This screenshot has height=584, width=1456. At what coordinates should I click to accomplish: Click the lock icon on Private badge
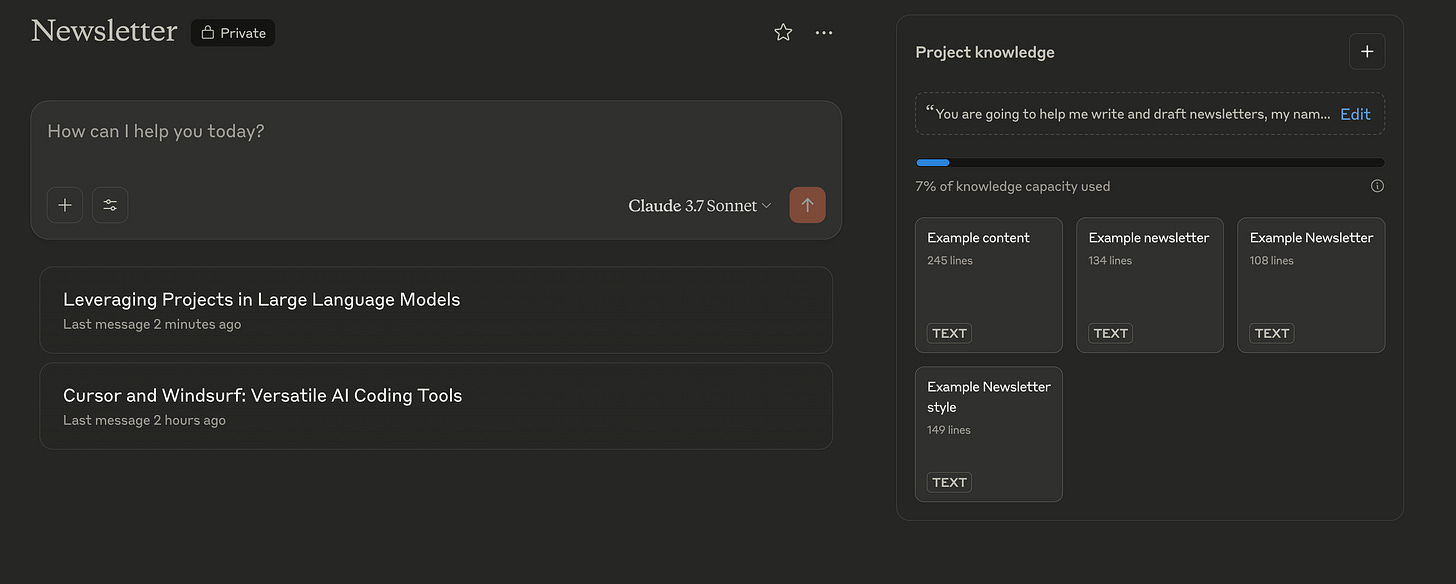208,33
